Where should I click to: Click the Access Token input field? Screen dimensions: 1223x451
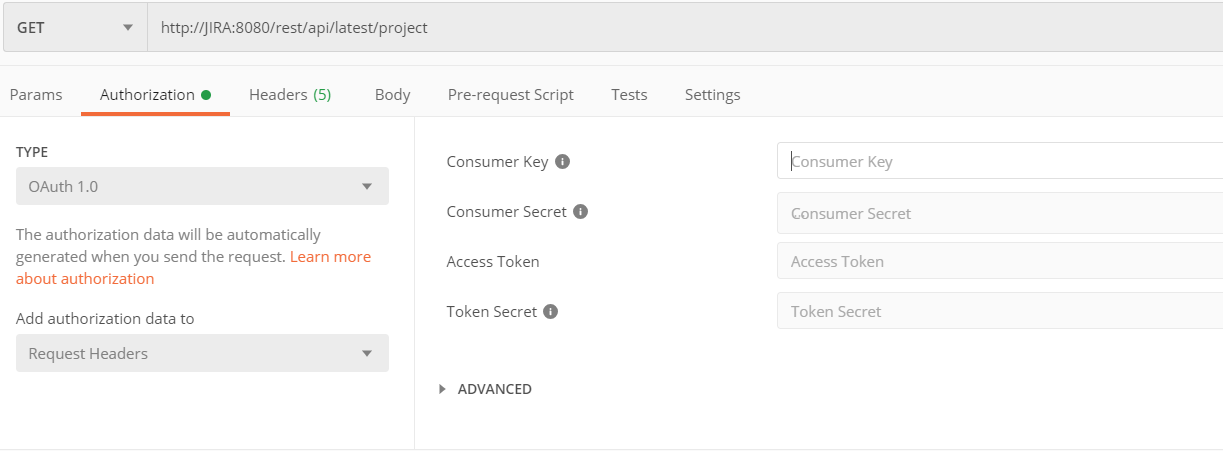(x=1000, y=261)
